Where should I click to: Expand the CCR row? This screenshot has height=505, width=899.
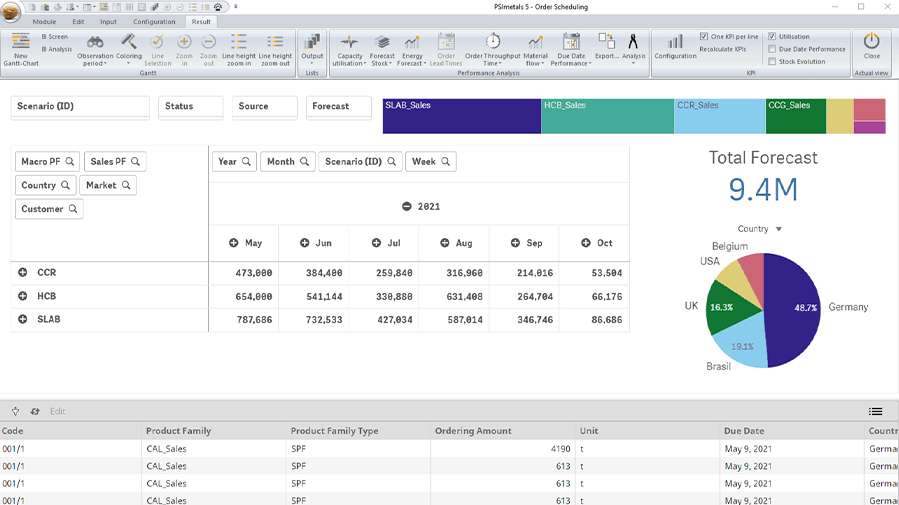tap(22, 272)
